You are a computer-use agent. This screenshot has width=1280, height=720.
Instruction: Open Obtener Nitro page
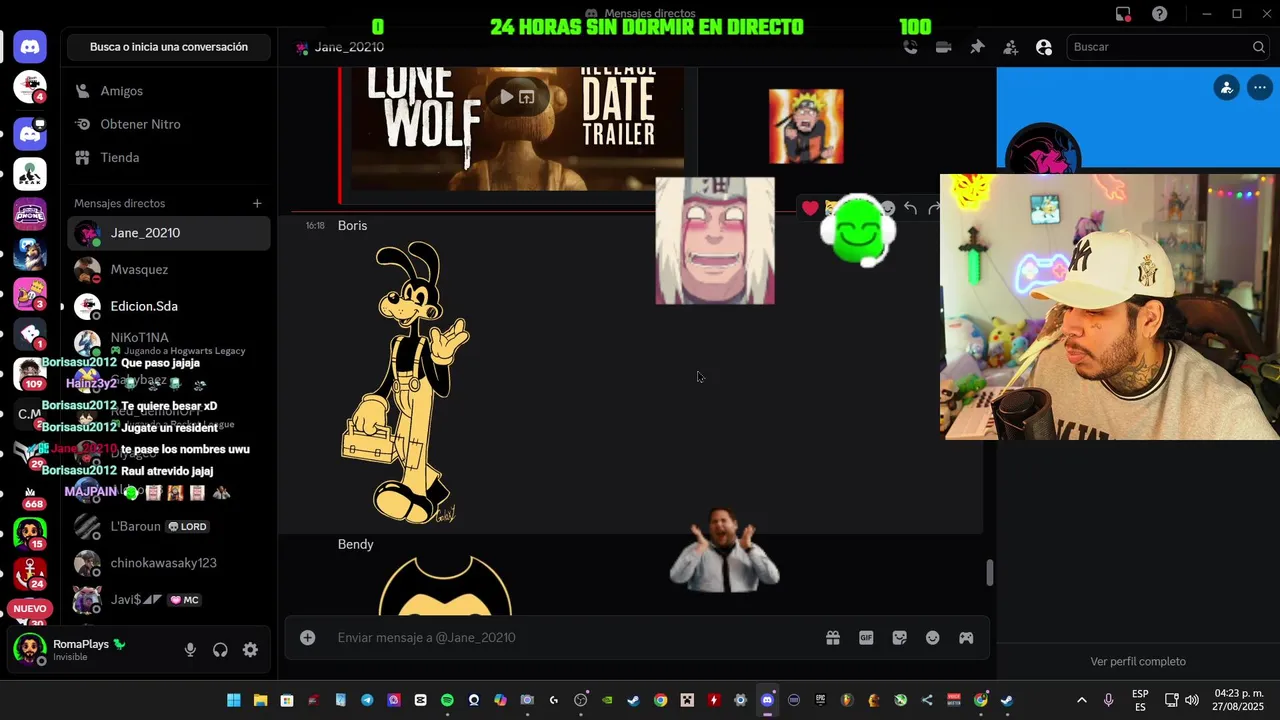tap(169, 124)
